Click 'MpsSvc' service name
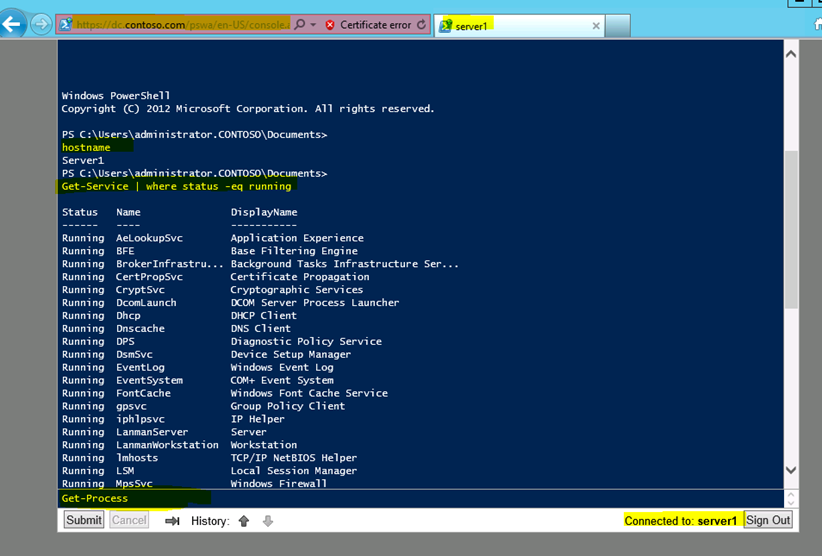 (x=134, y=484)
